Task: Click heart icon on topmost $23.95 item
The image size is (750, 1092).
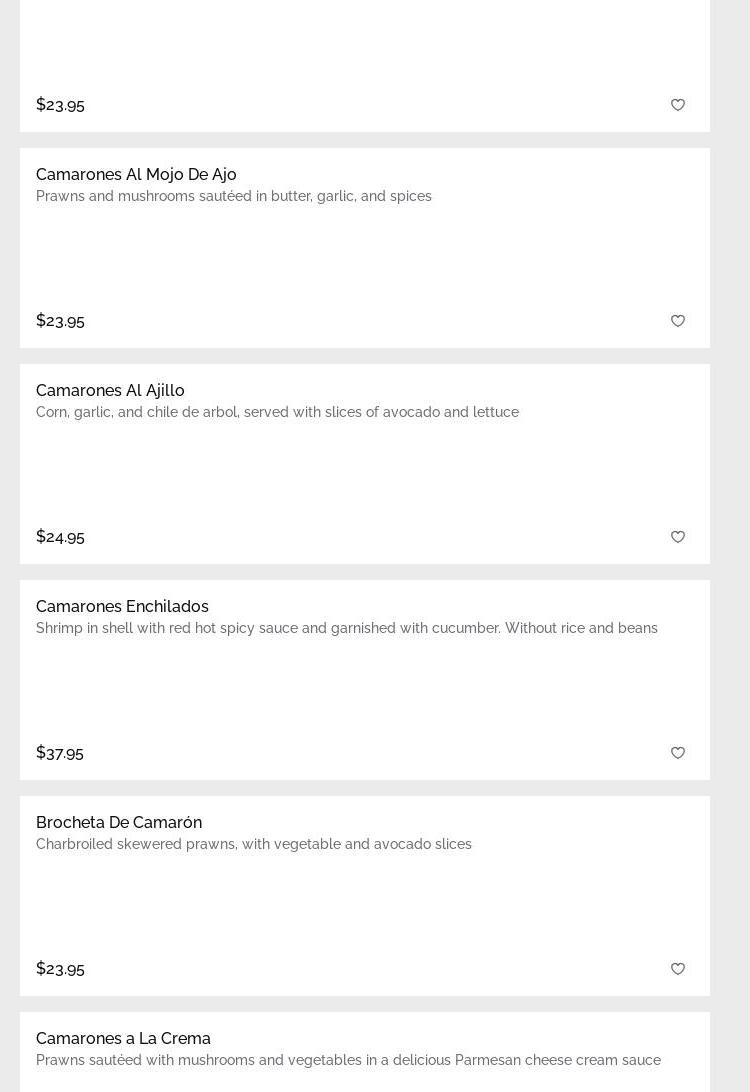Action: click(x=678, y=105)
